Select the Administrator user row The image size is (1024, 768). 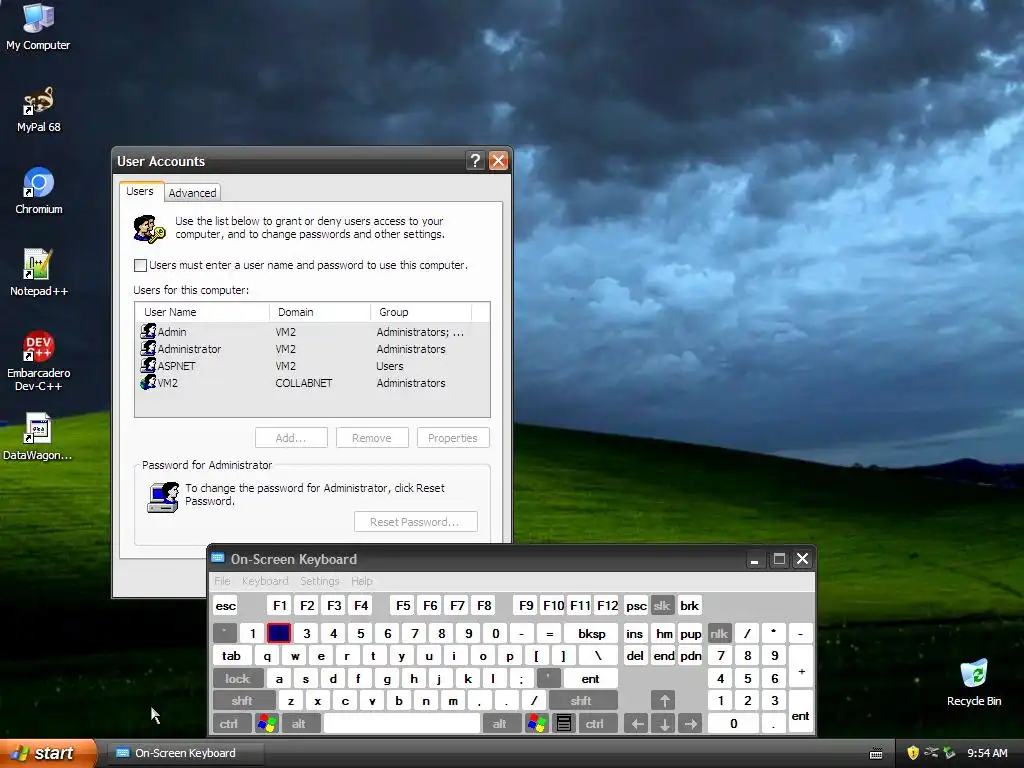click(x=312, y=349)
